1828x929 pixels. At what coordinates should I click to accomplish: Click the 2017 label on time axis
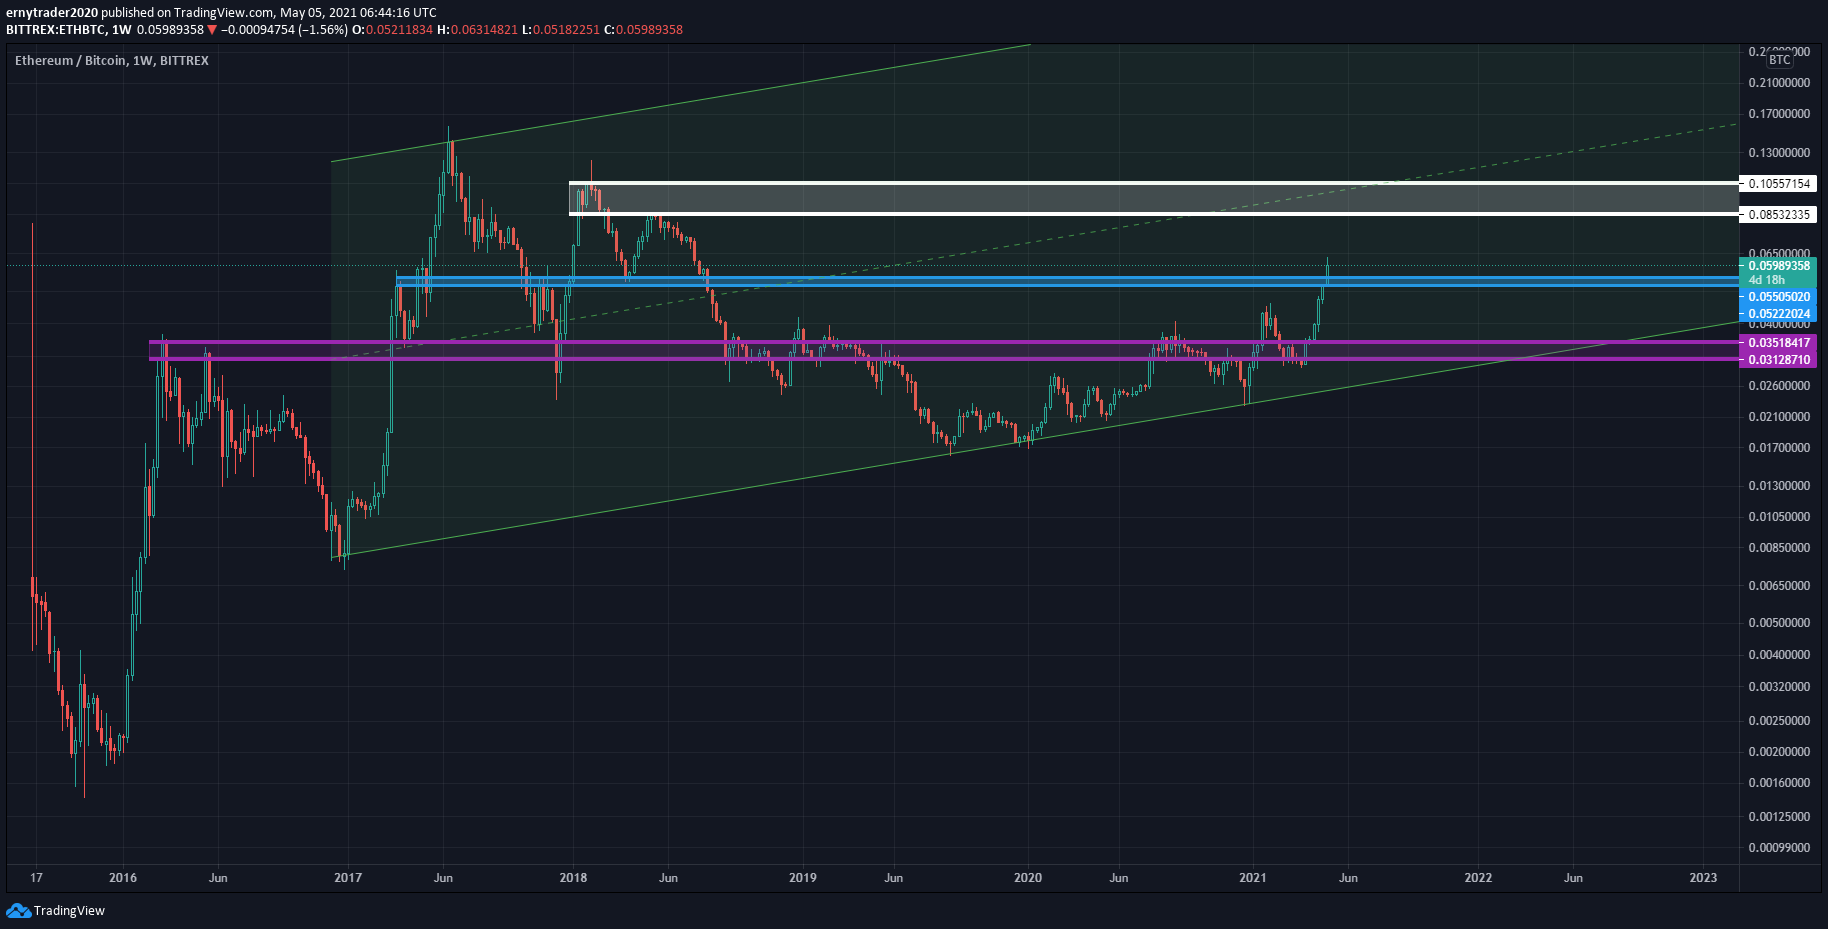coord(348,878)
